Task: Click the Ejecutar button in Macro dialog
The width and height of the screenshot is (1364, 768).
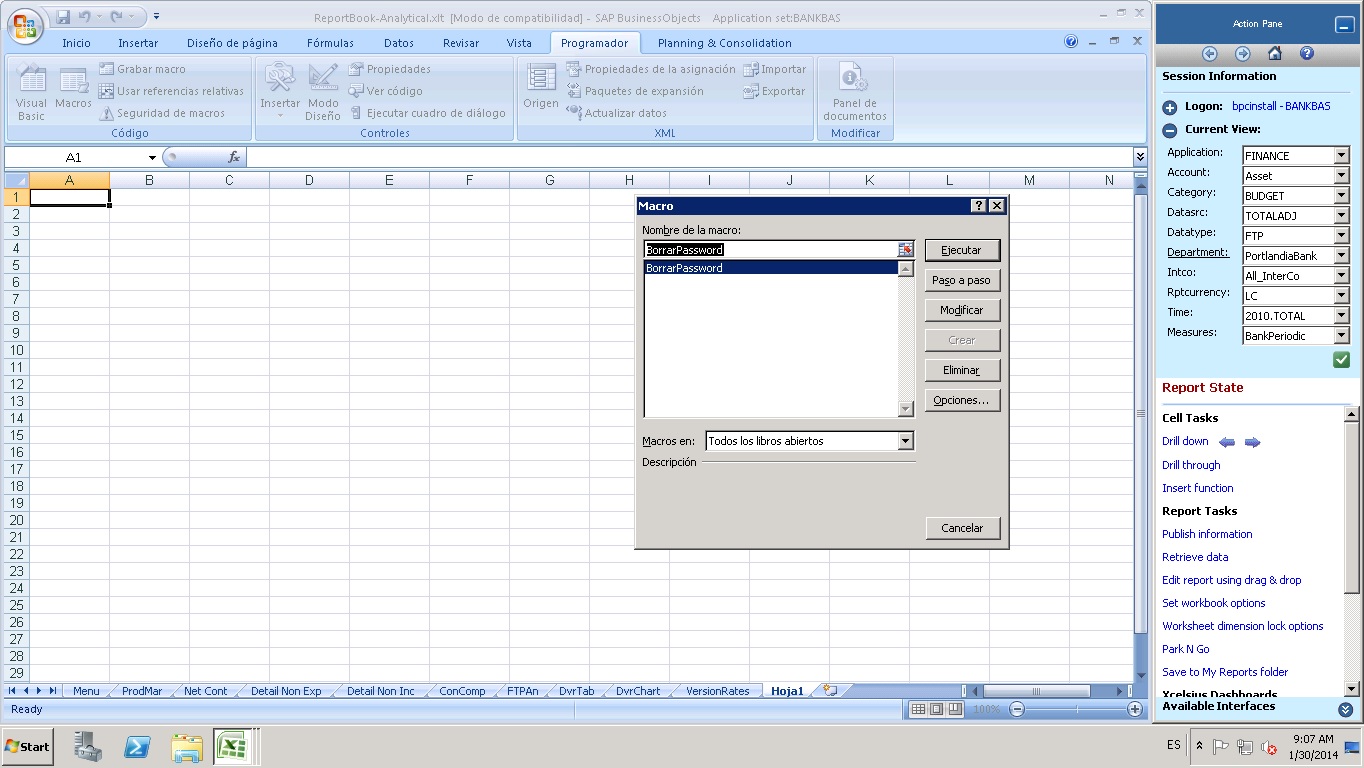Action: click(x=961, y=250)
